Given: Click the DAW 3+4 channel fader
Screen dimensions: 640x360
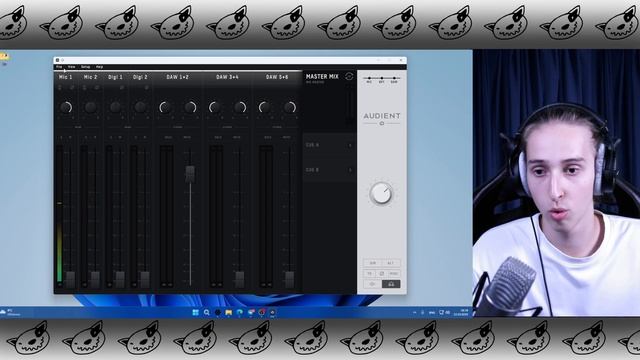Looking at the screenshot, I should (240, 279).
